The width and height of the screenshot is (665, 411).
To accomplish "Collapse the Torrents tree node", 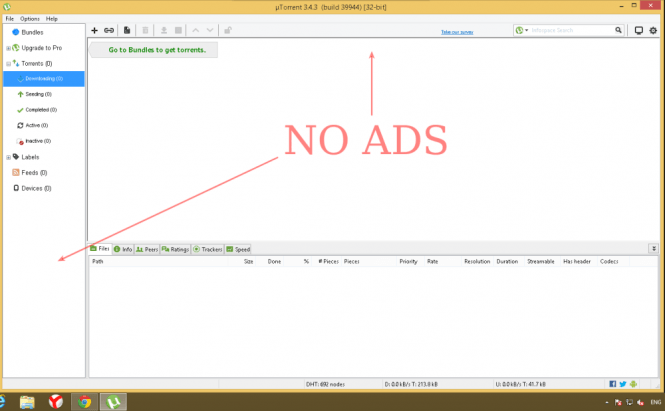I will click(8, 64).
